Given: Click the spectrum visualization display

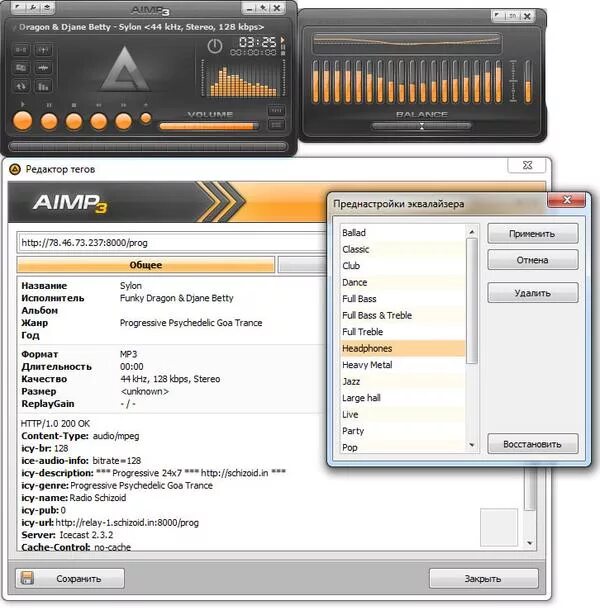Looking at the screenshot, I should point(243,79).
